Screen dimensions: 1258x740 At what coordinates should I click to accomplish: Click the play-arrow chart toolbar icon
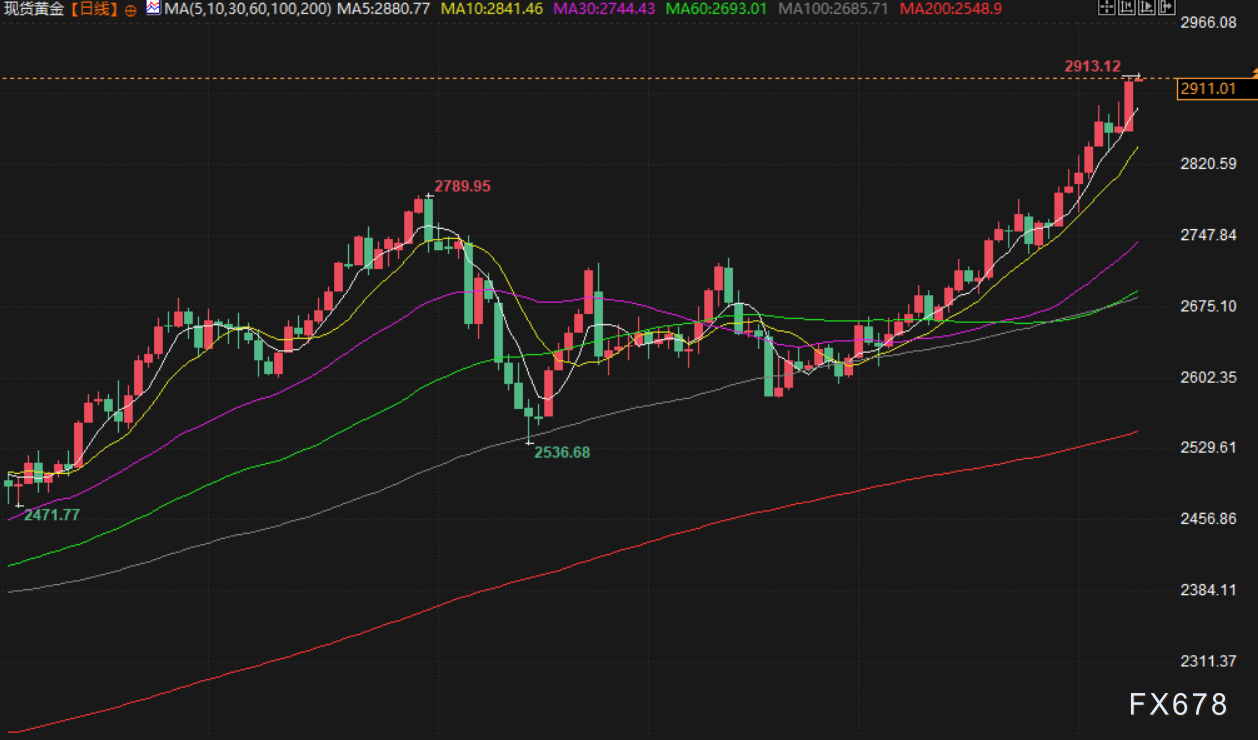[x=1145, y=8]
